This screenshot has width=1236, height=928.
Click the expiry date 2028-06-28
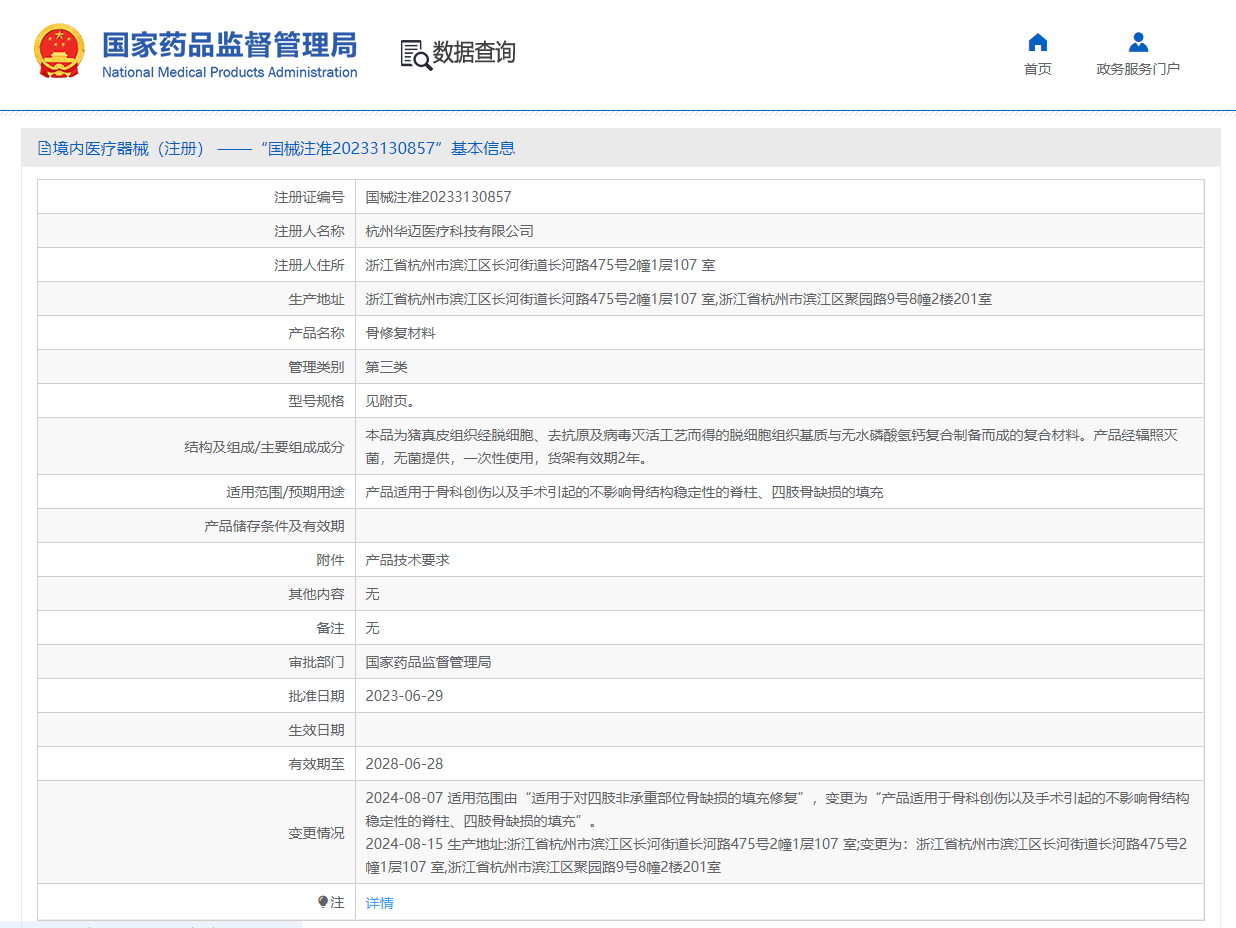(404, 764)
